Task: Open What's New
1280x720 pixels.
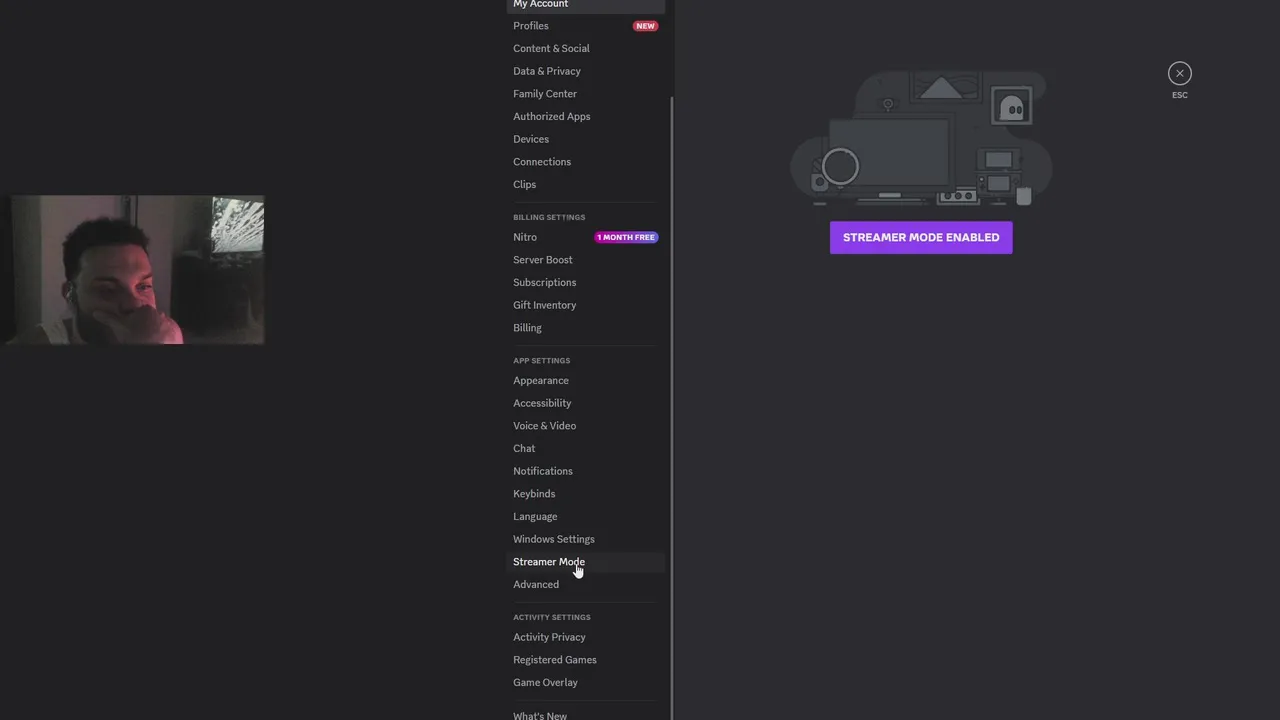Action: click(585, 714)
